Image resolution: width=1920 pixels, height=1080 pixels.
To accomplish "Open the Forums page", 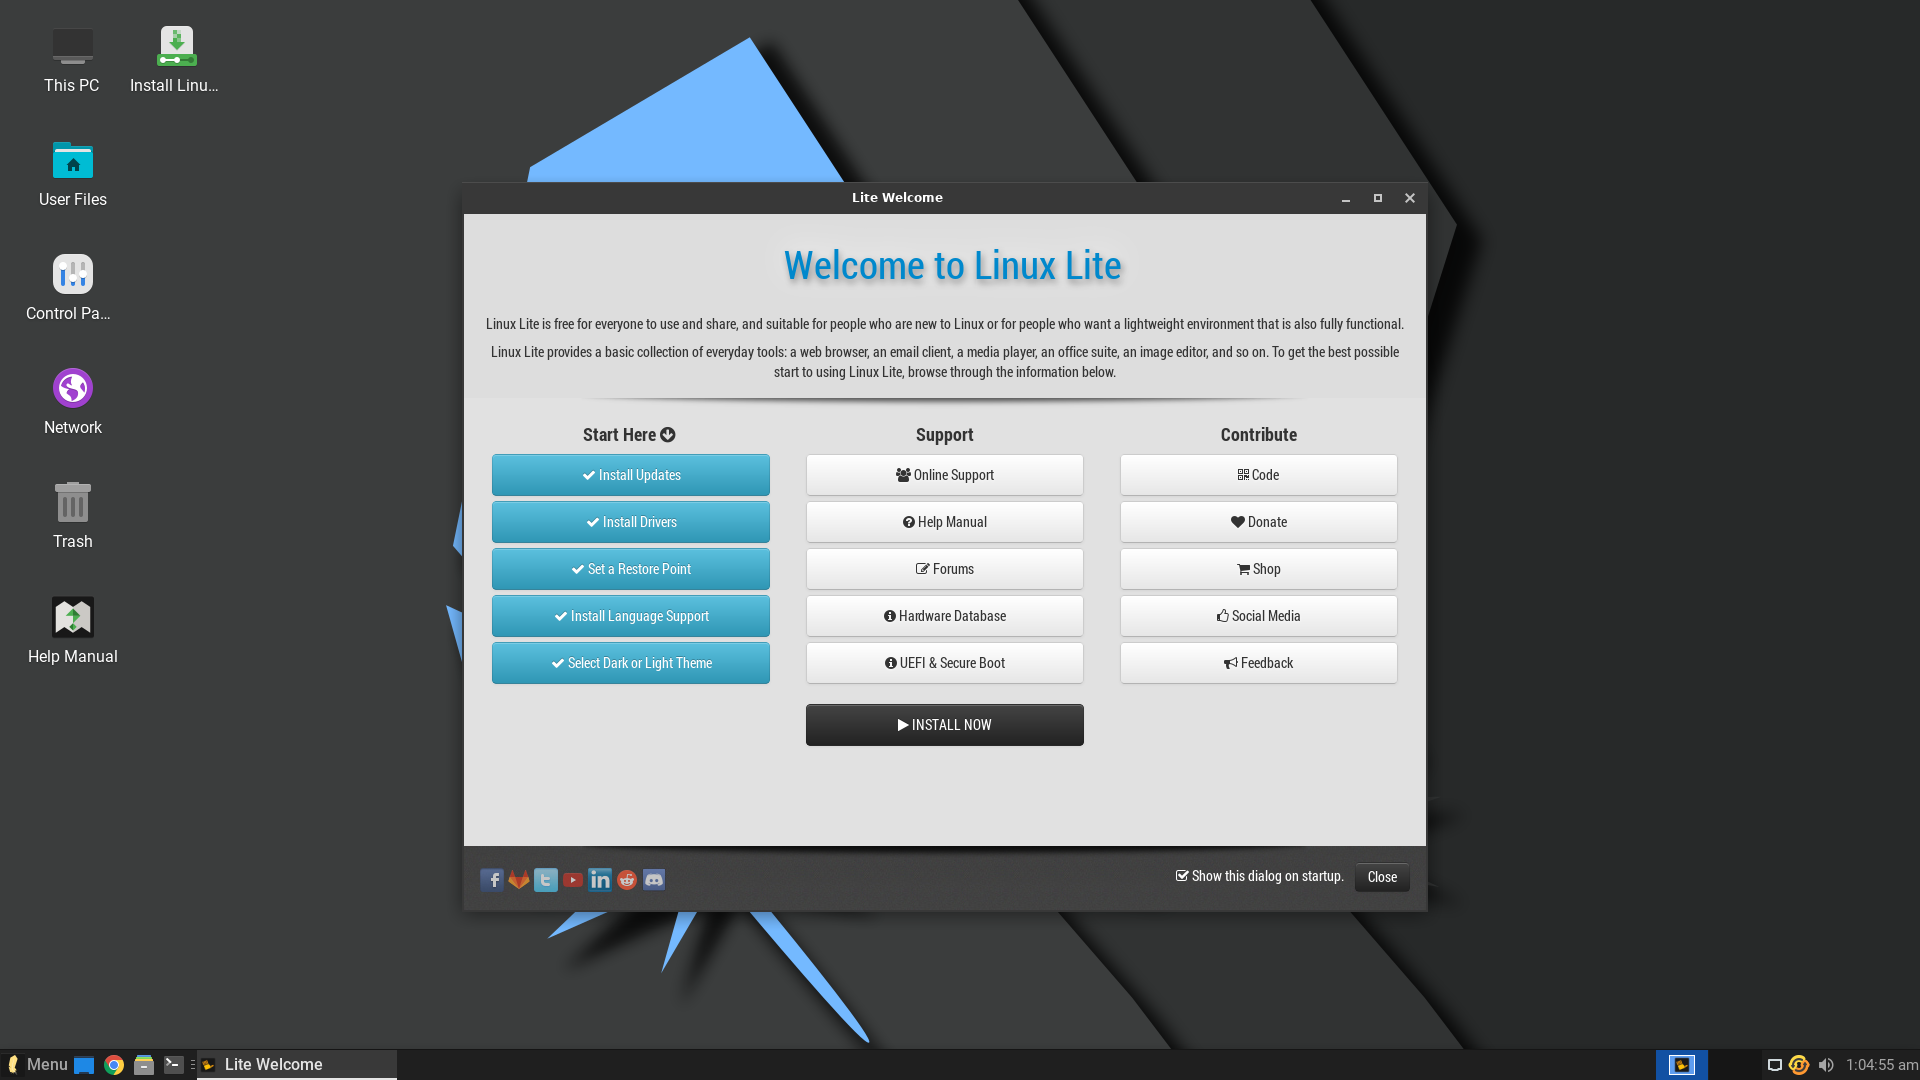I will click(944, 568).
